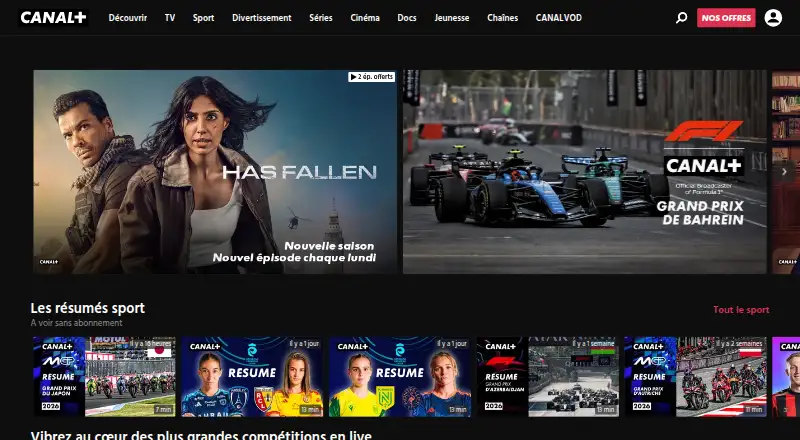Open the search magnifier icon
The image size is (800, 440).
click(681, 18)
